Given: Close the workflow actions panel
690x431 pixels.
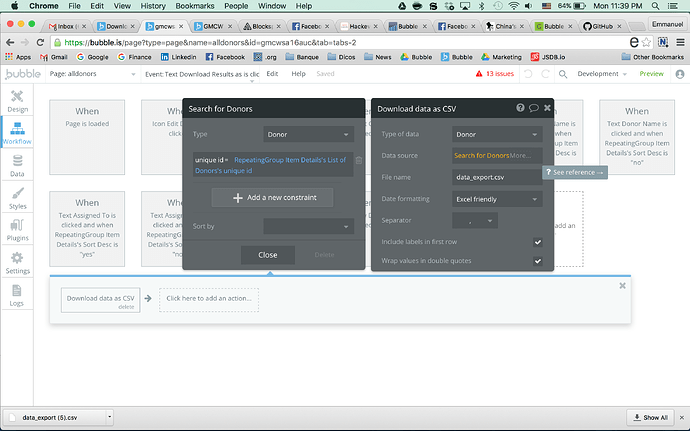Looking at the screenshot, I should [622, 286].
